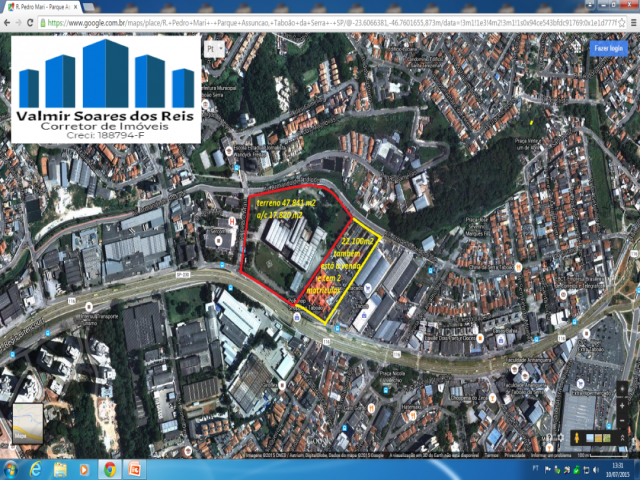
Task: Go back using the browser back arrow
Action: point(7,23)
